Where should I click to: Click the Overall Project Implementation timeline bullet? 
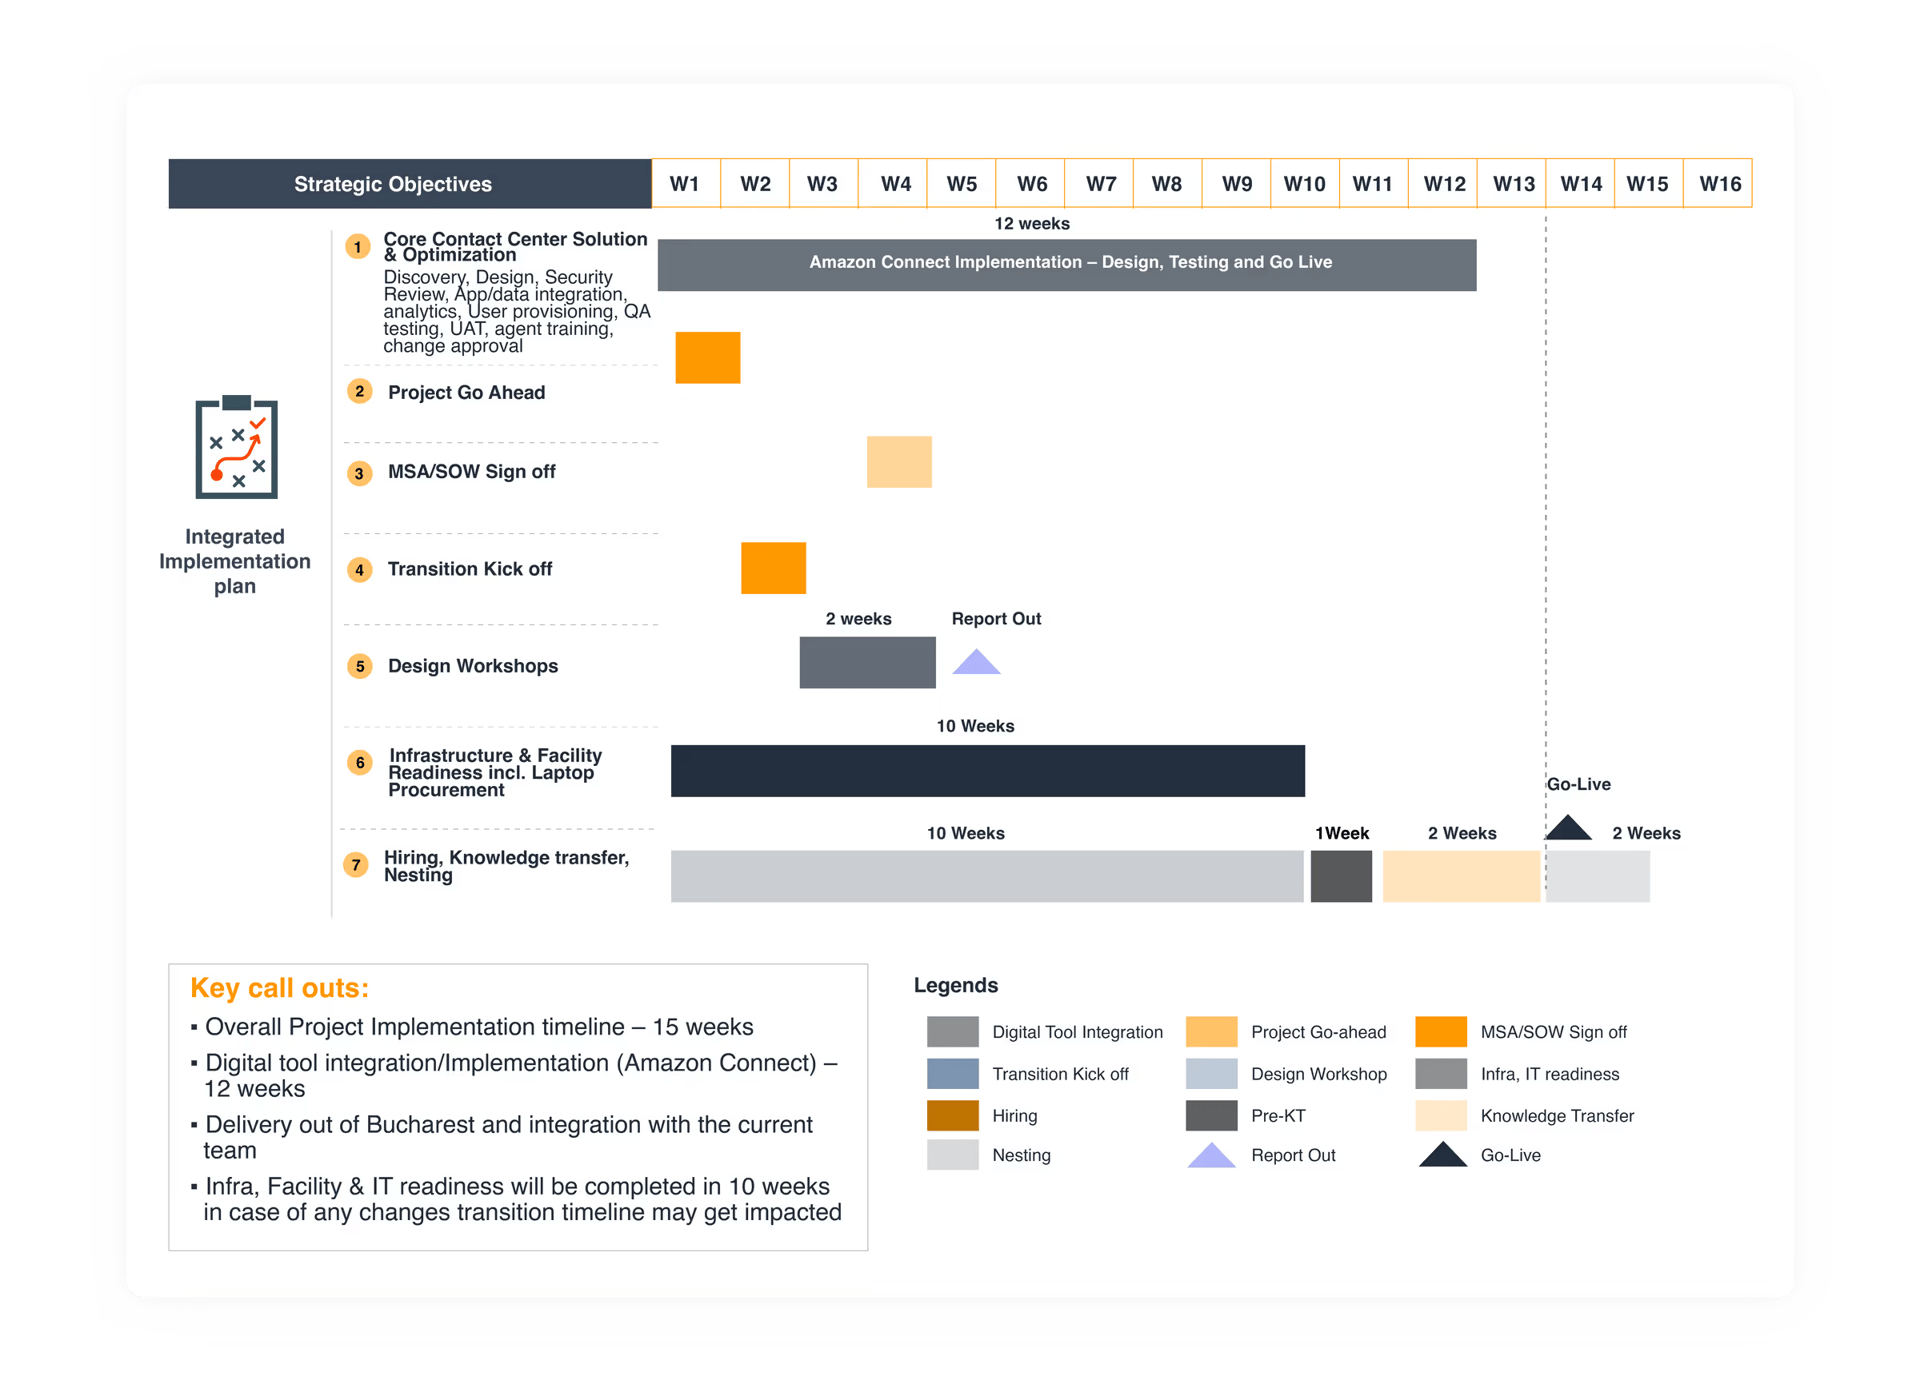click(473, 1027)
